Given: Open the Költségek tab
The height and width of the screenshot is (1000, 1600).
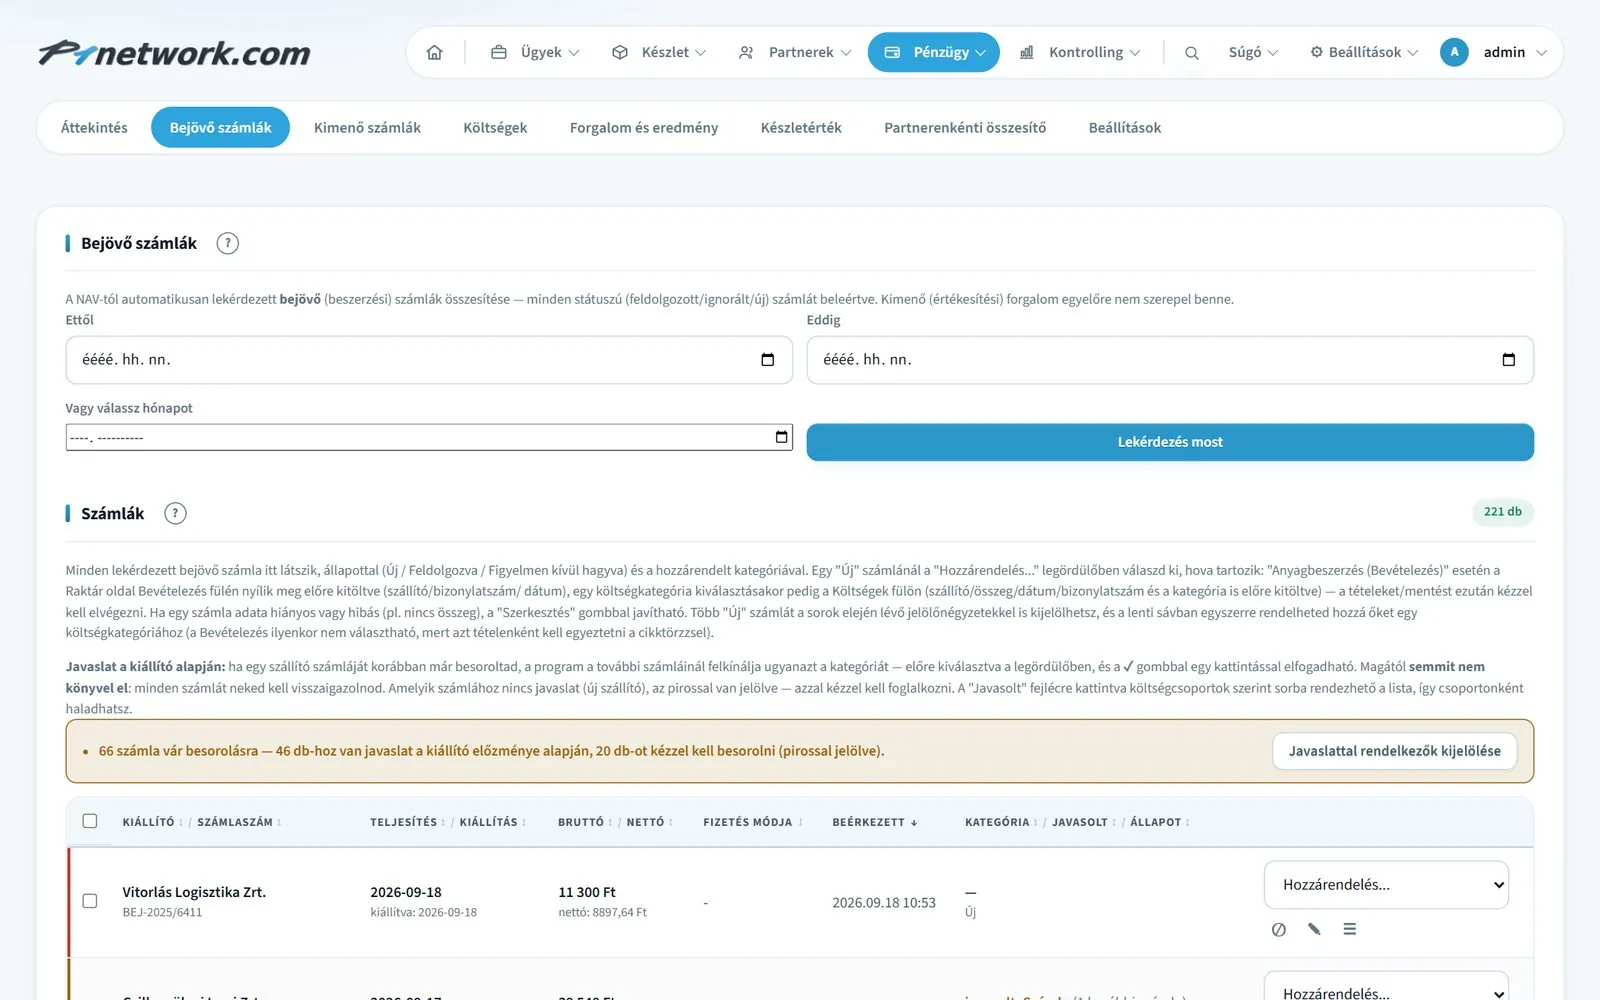Looking at the screenshot, I should tap(495, 128).
